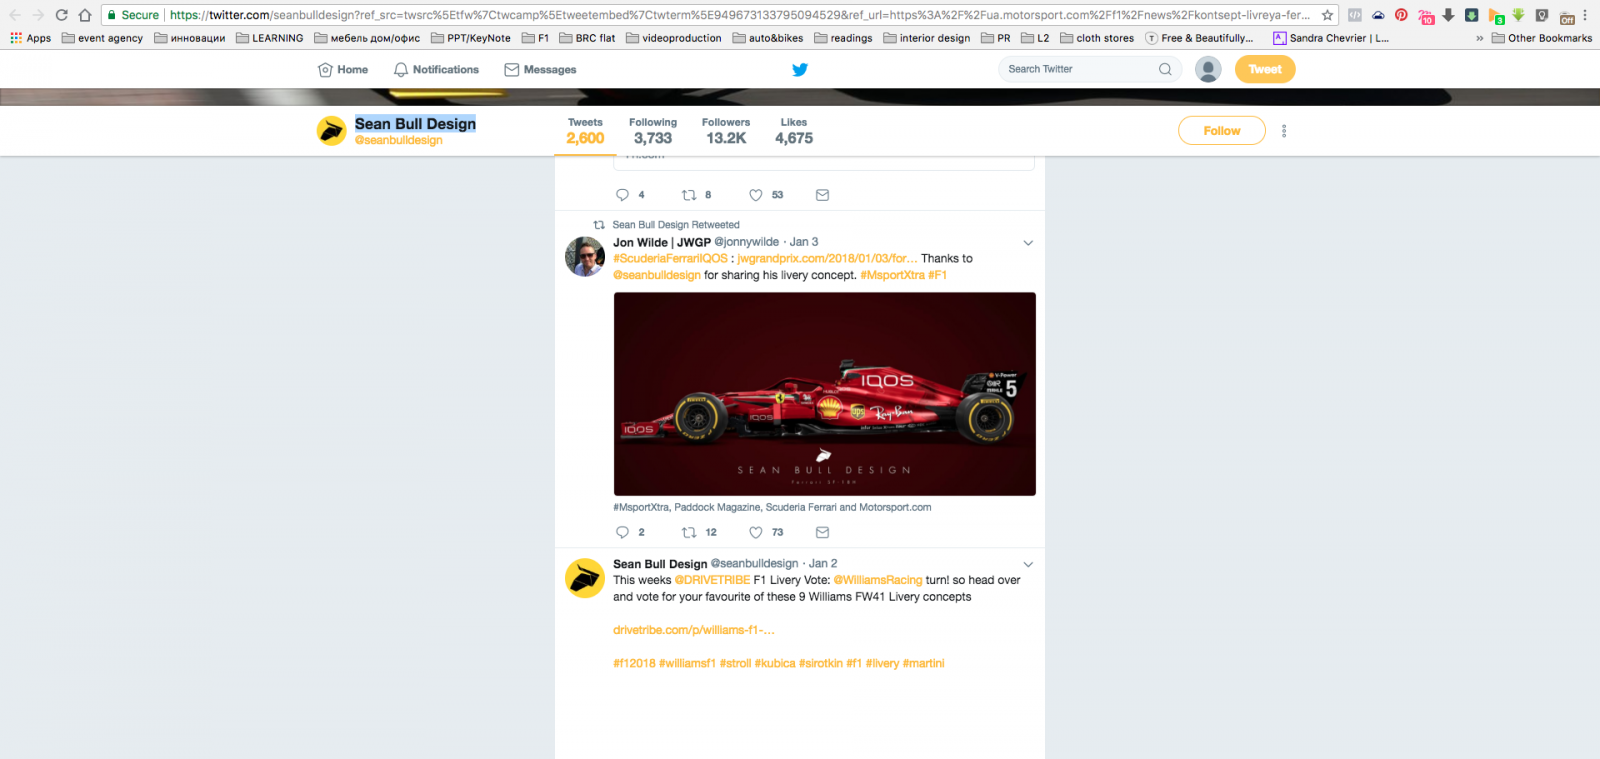Open LEARNING bookmarks folder
The height and width of the screenshot is (759, 1600).
tap(270, 38)
